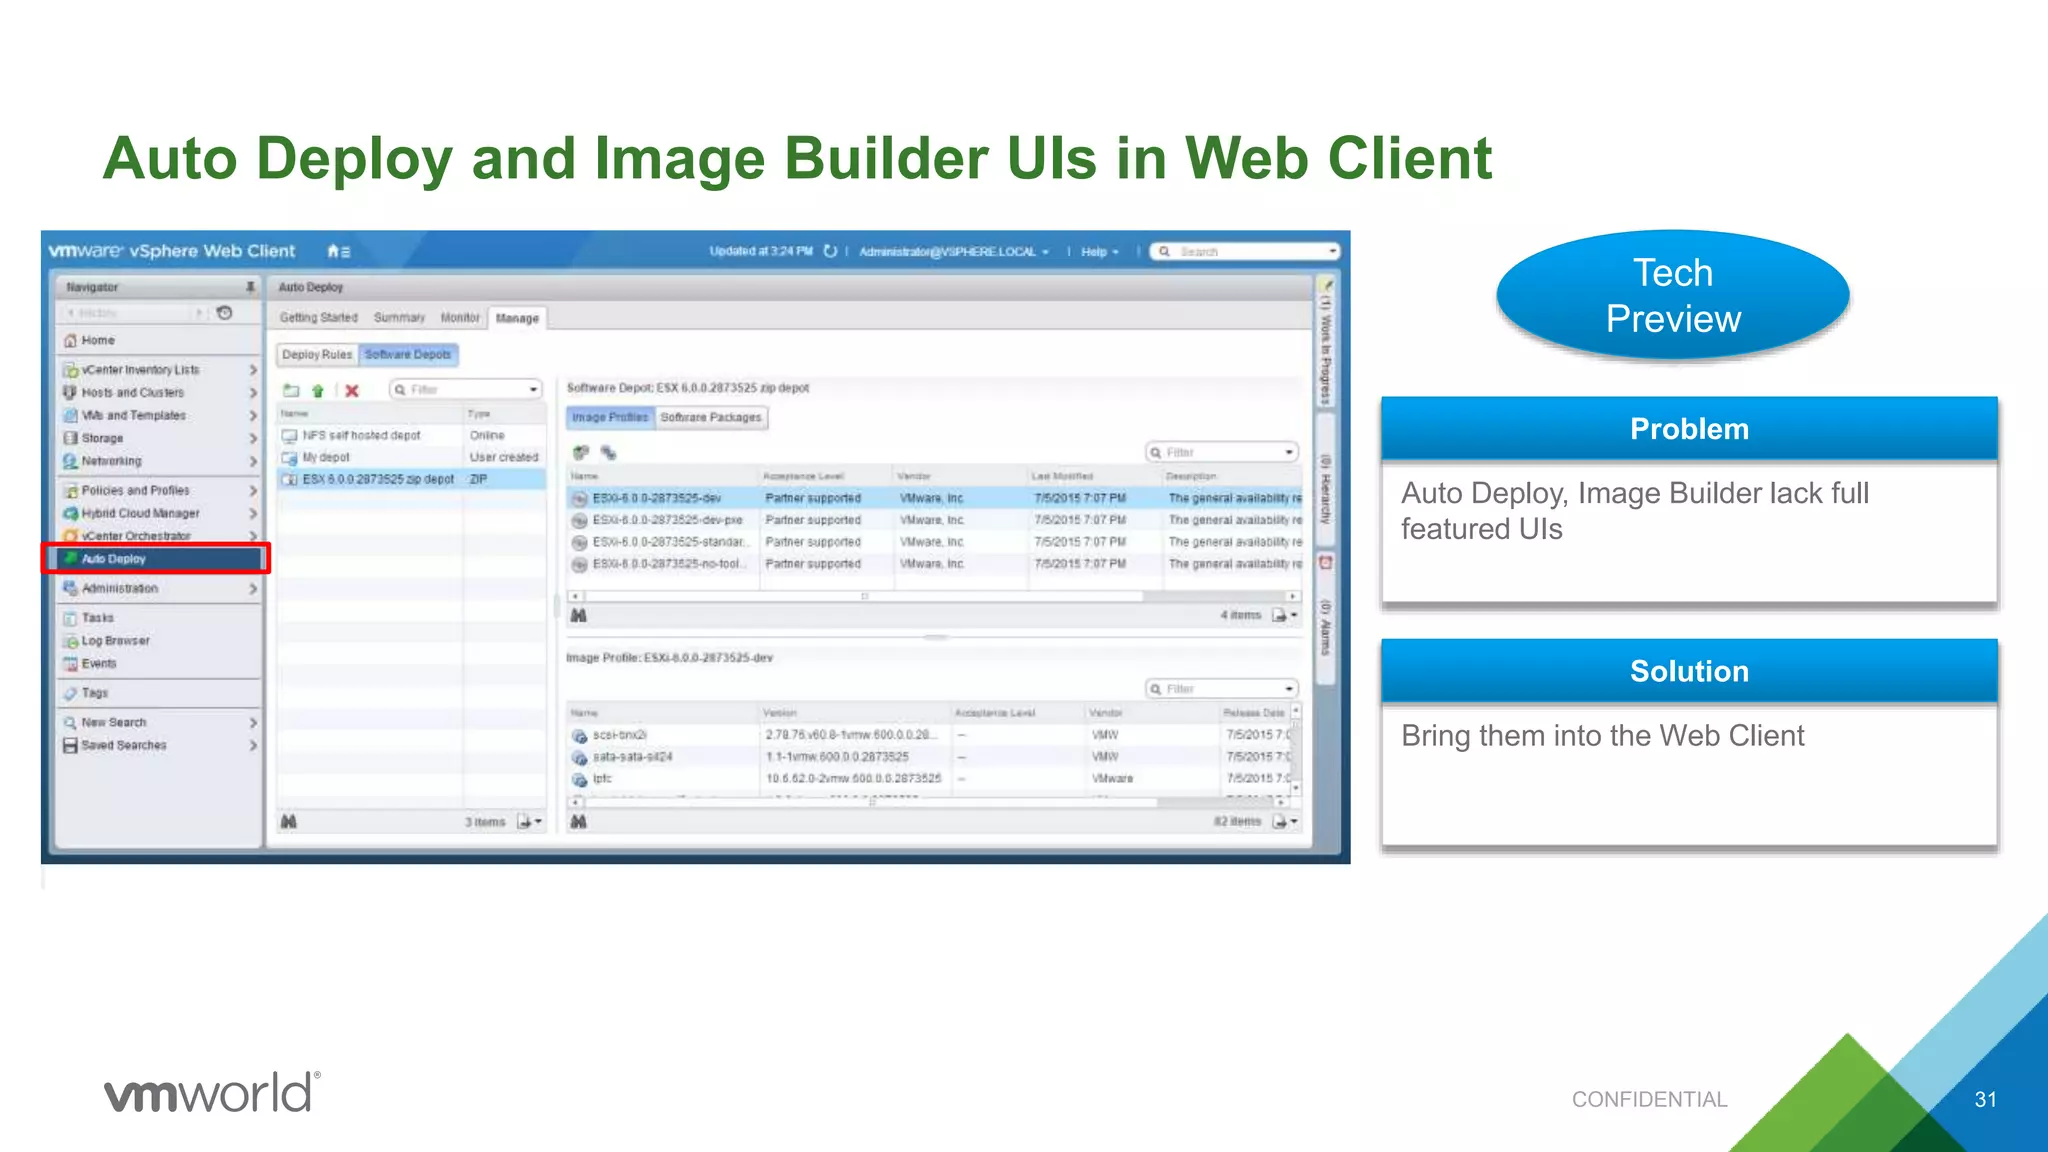Click the Log Browser icon

point(70,641)
